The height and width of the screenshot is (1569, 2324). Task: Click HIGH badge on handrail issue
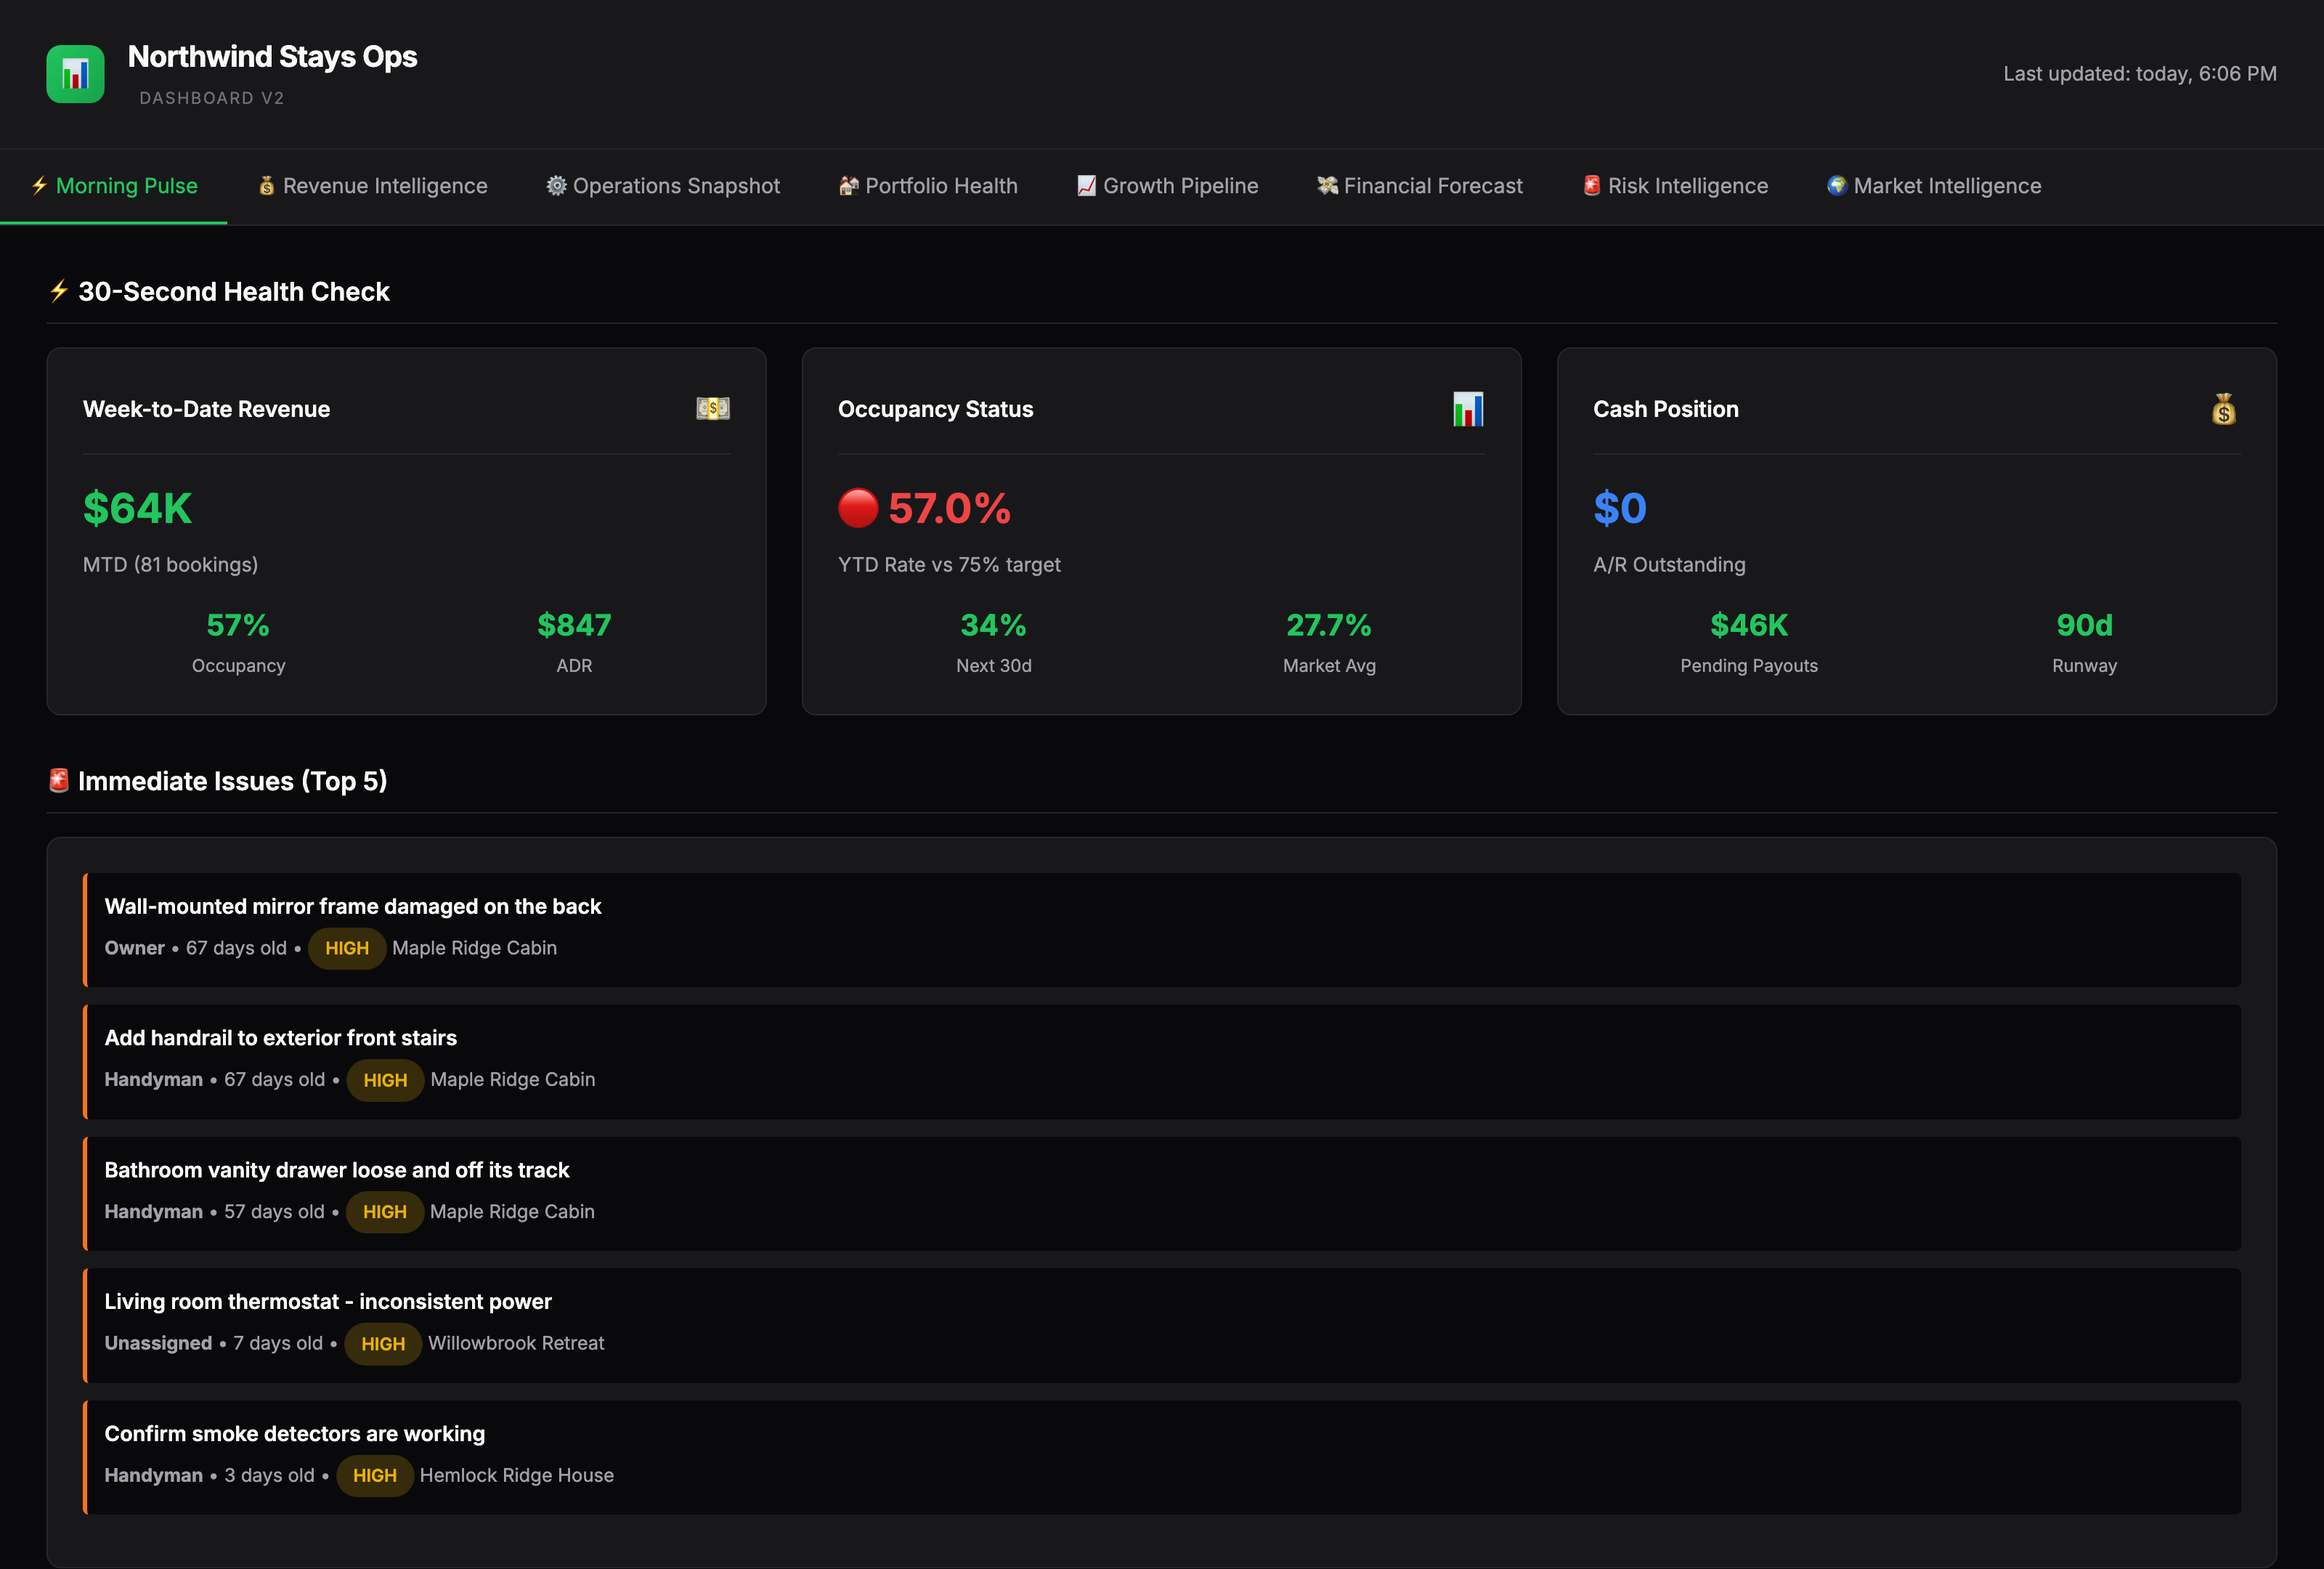pyautogui.click(x=385, y=1080)
